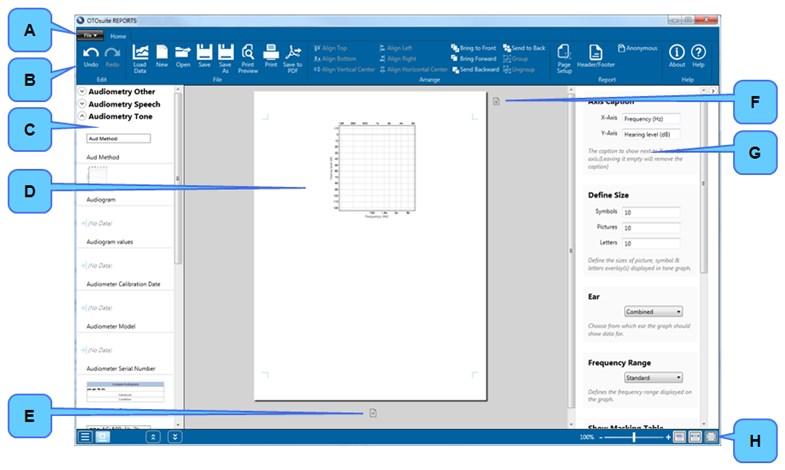The height and width of the screenshot is (470, 785).
Task: Click the audiogram graph on the page
Action: [374, 169]
